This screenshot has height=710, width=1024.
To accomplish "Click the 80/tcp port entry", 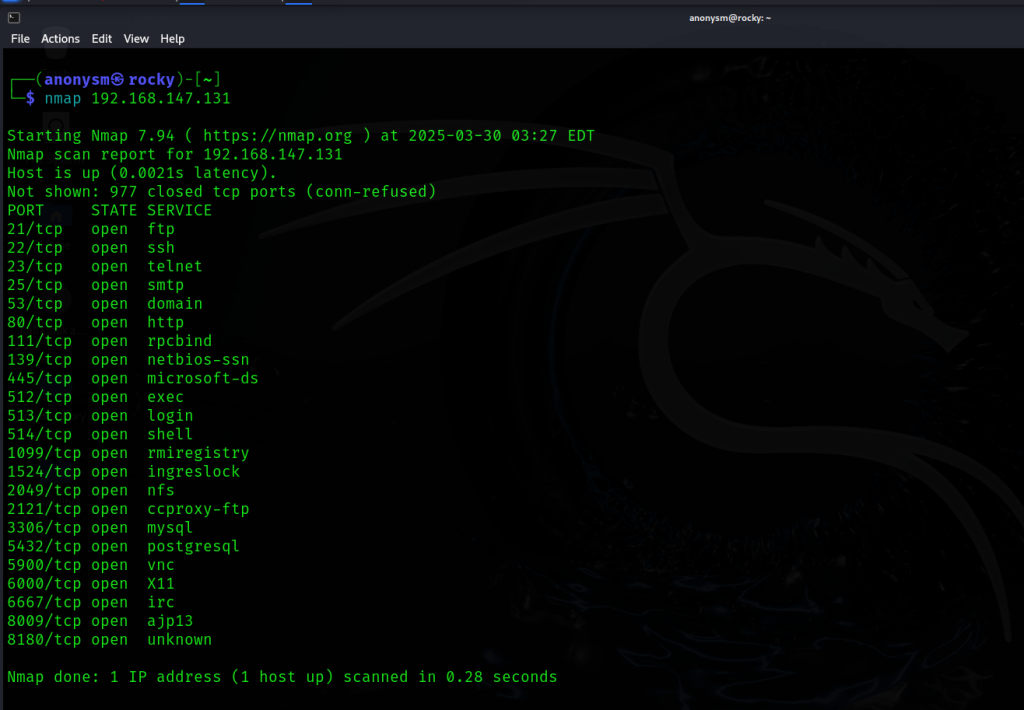I will click(35, 323).
